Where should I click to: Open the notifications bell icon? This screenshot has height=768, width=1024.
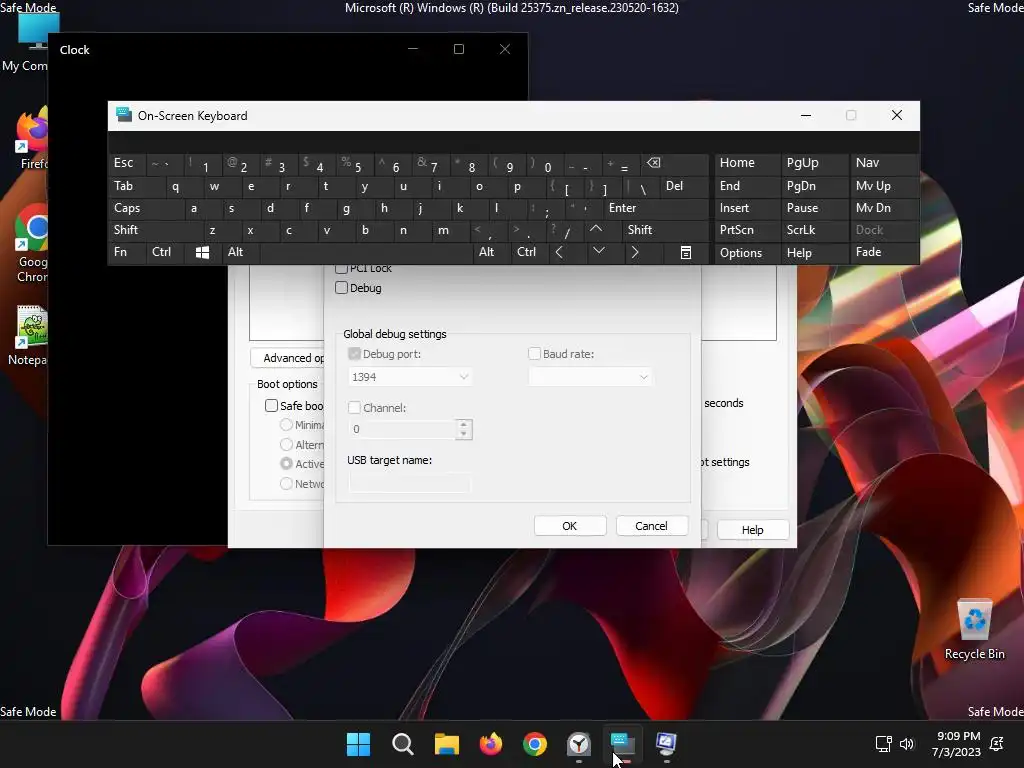997,743
